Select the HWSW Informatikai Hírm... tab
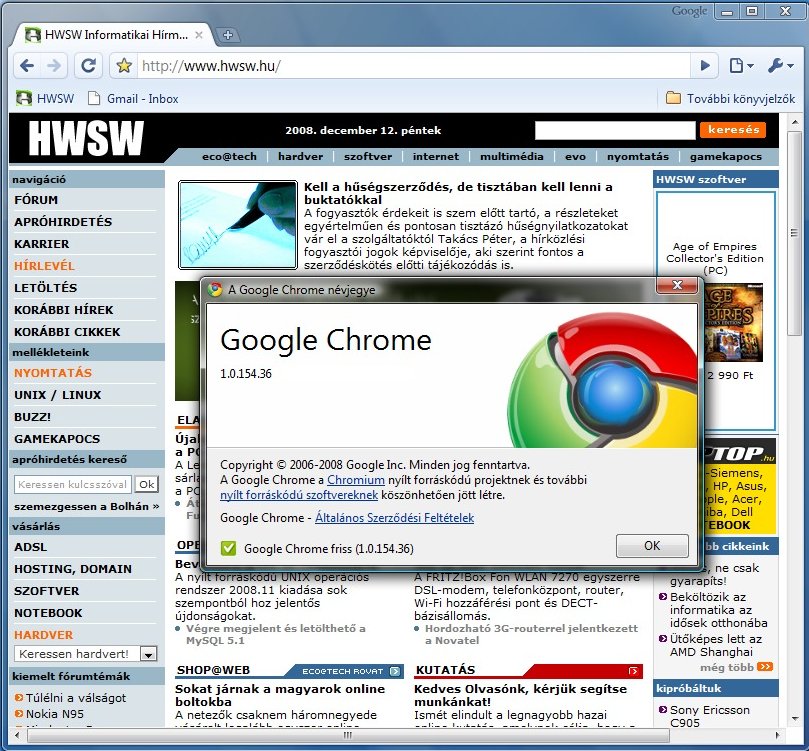Image resolution: width=809 pixels, height=751 pixels. click(114, 35)
